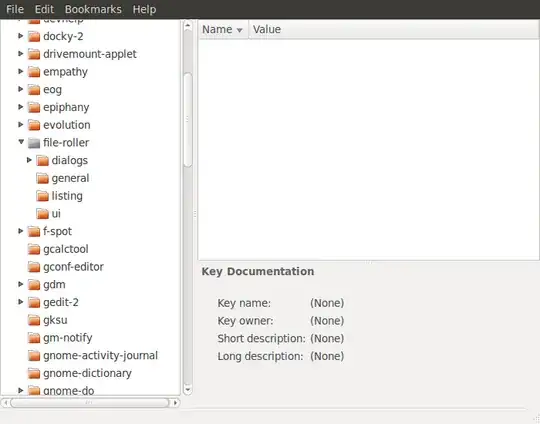Click the Key name (None) value
The height and width of the screenshot is (424, 540).
click(x=327, y=303)
